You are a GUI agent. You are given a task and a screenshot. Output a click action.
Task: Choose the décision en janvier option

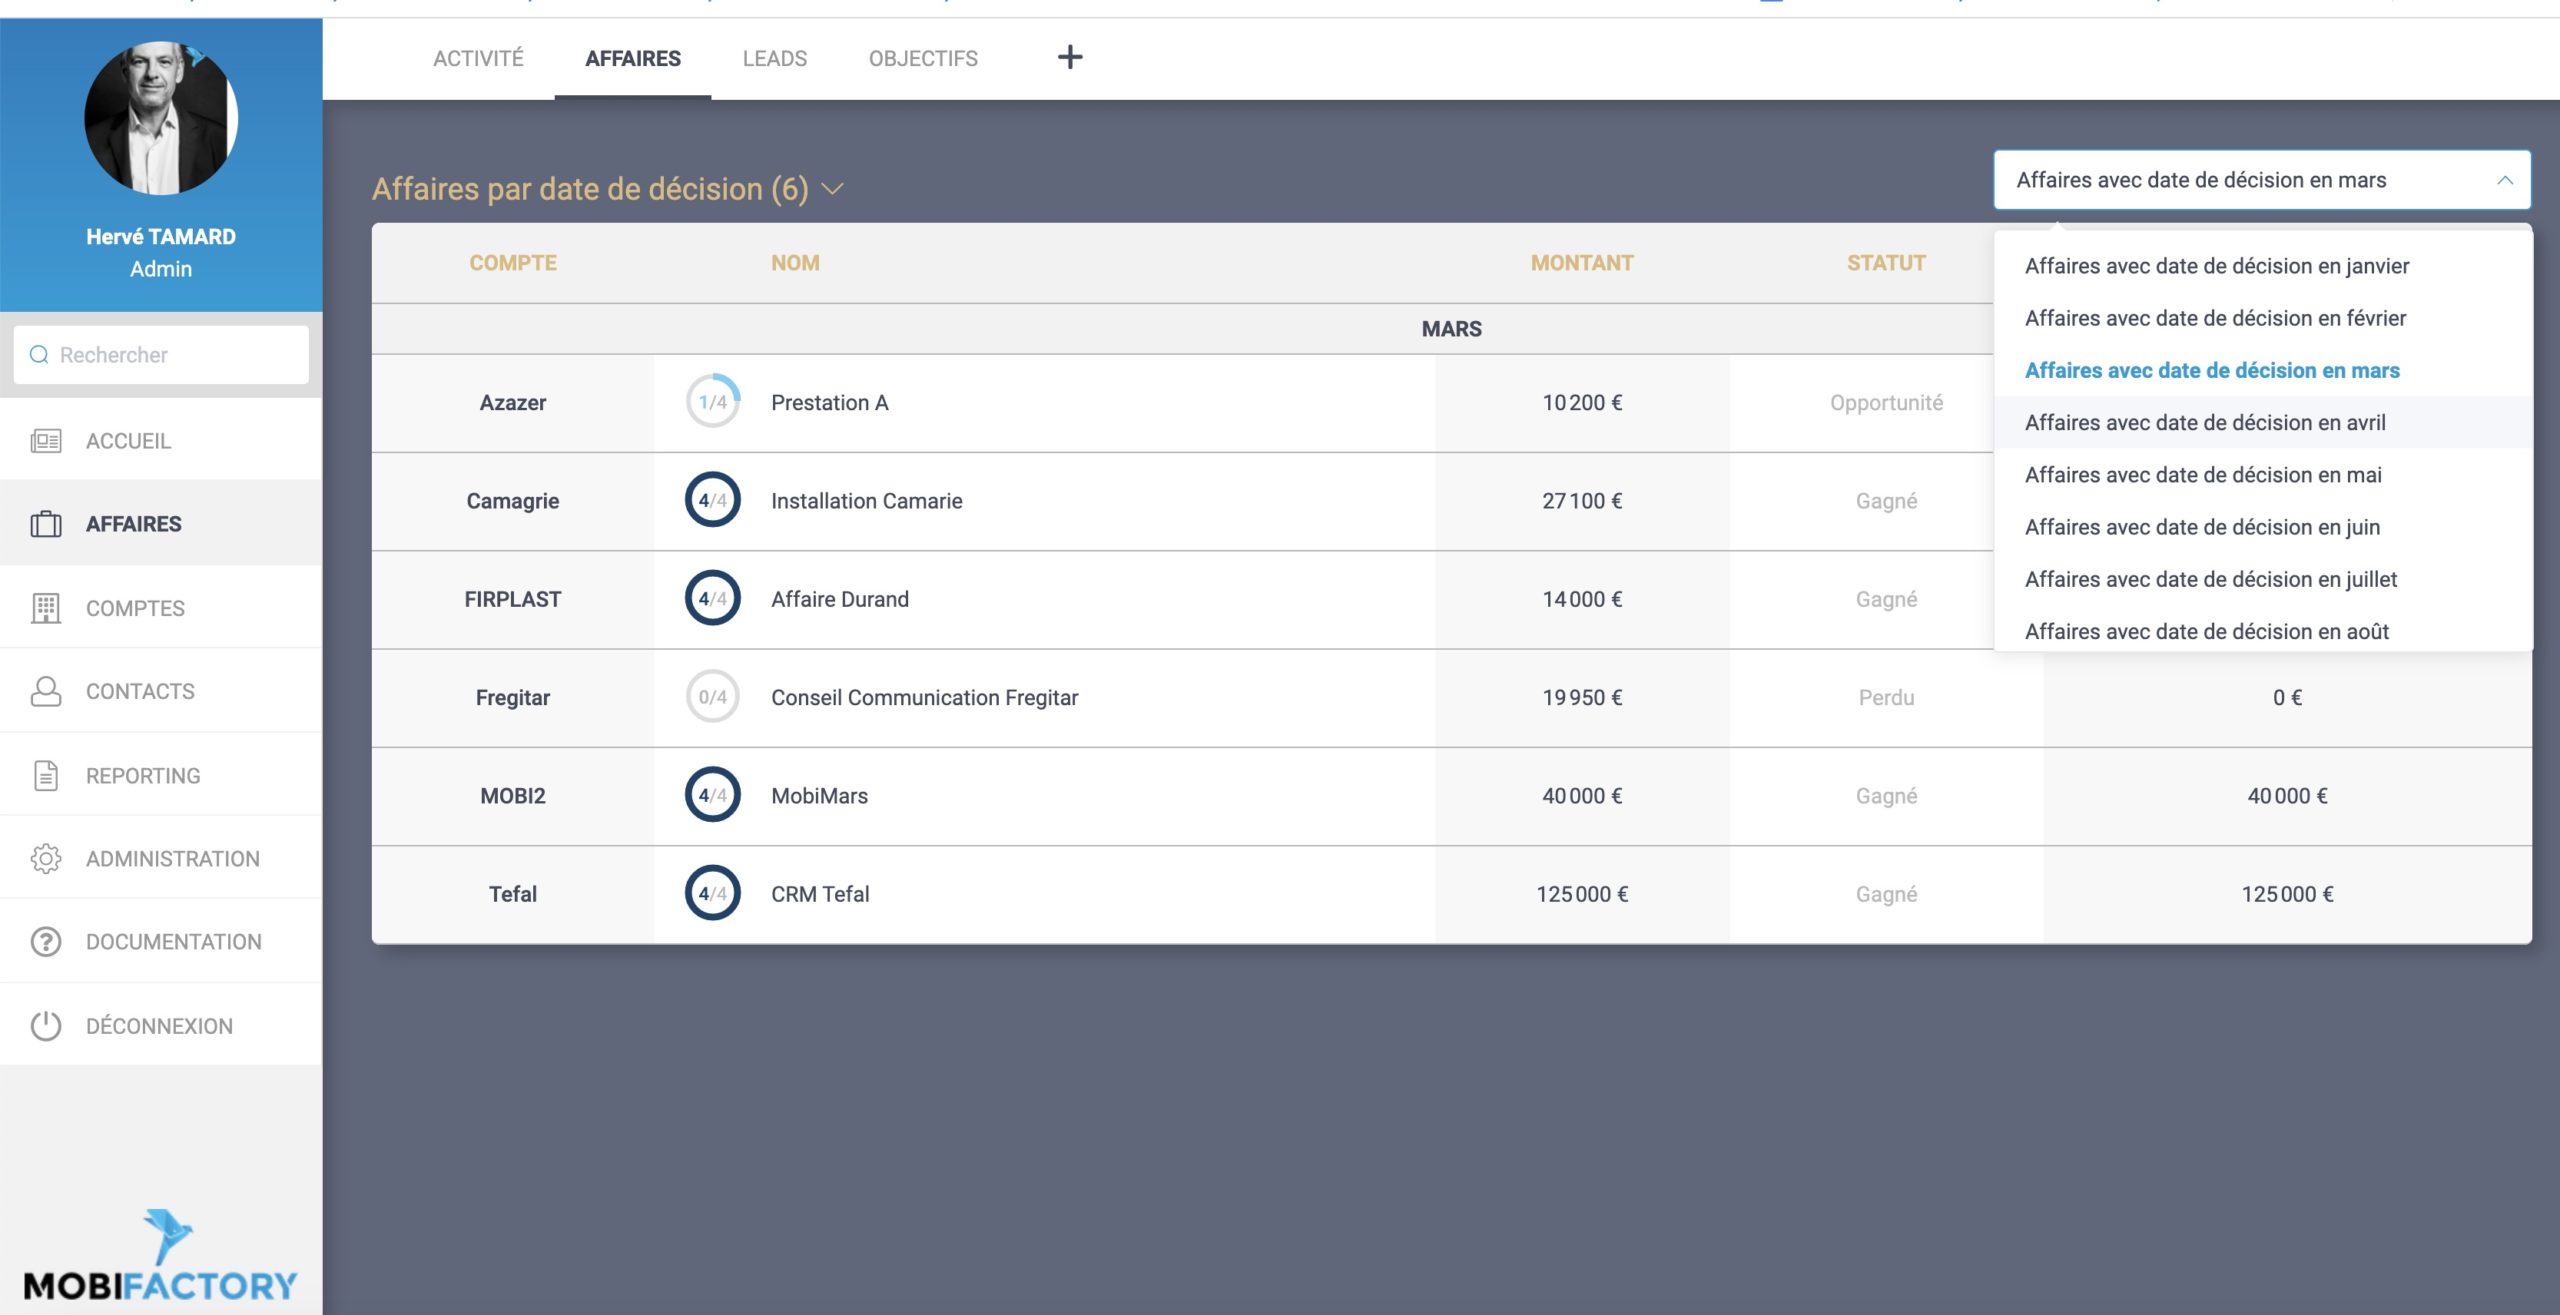2217,266
